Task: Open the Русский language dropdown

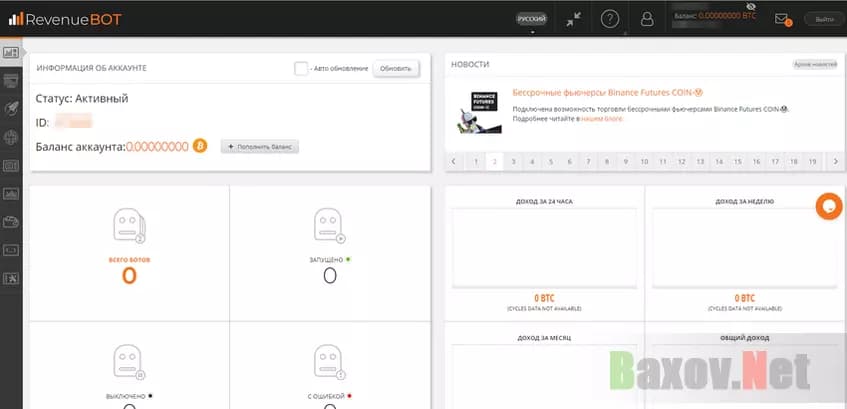Action: pos(532,19)
